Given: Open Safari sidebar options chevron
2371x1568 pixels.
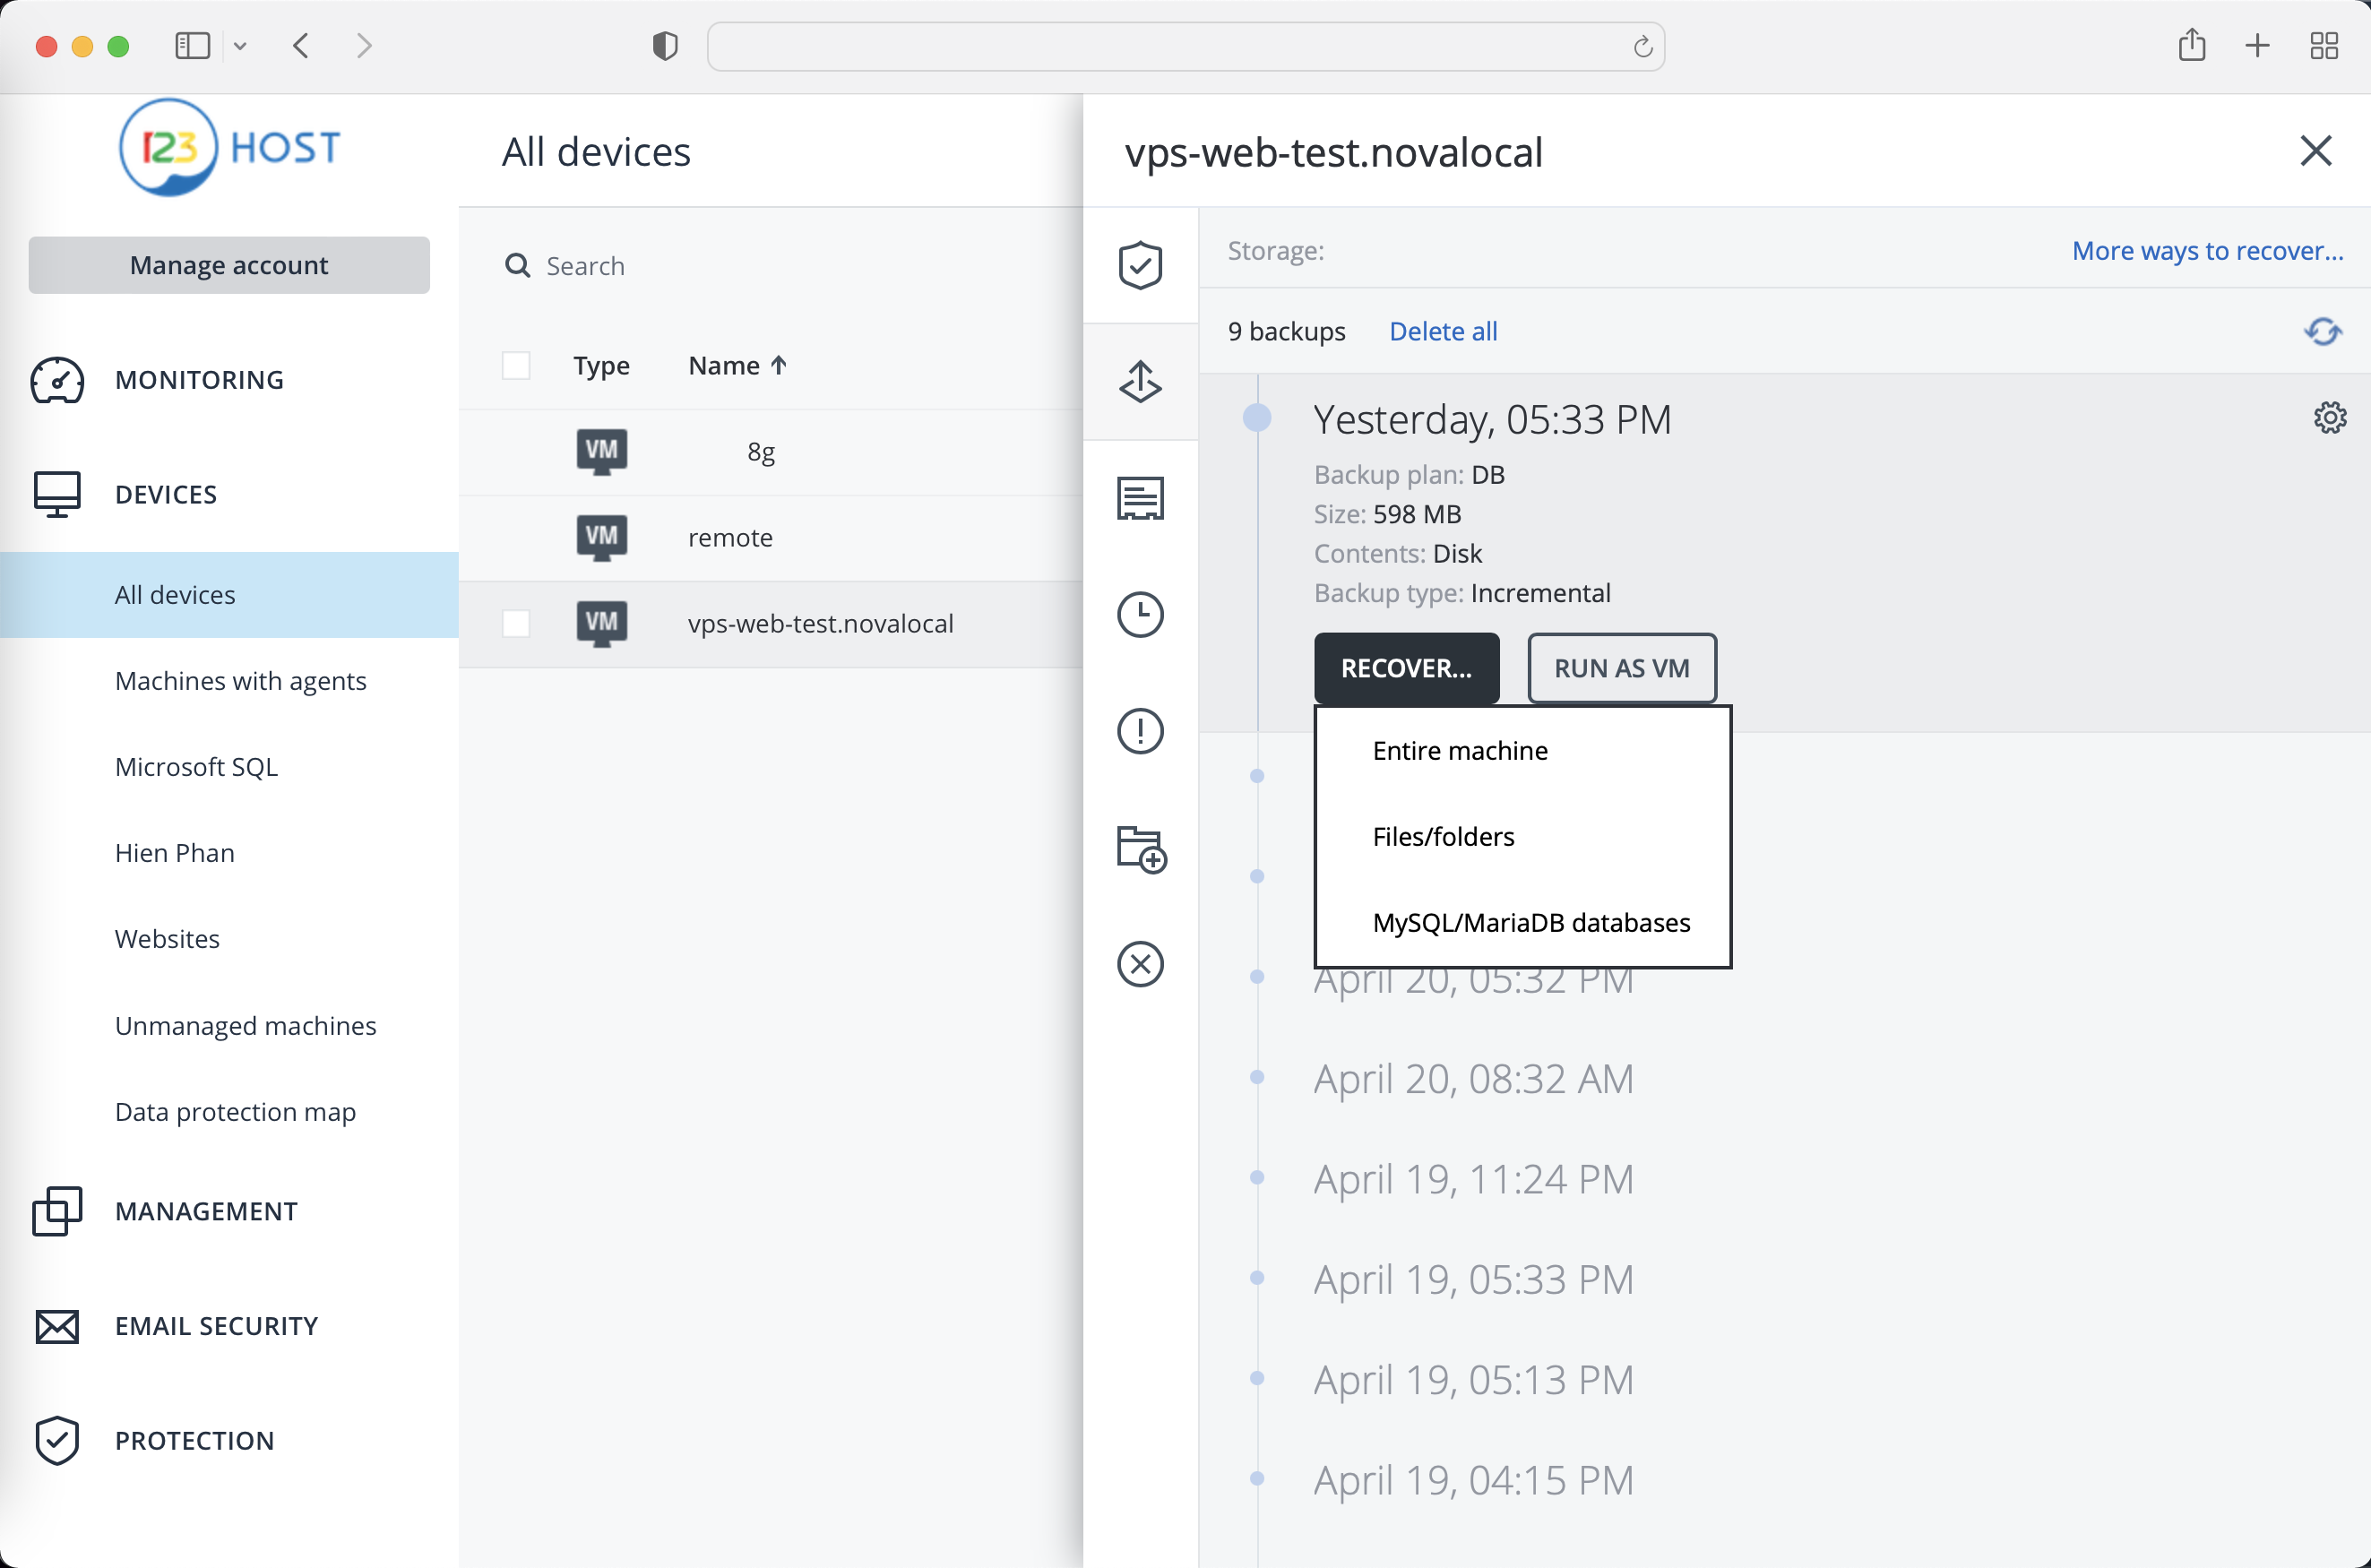Looking at the screenshot, I should point(240,46).
